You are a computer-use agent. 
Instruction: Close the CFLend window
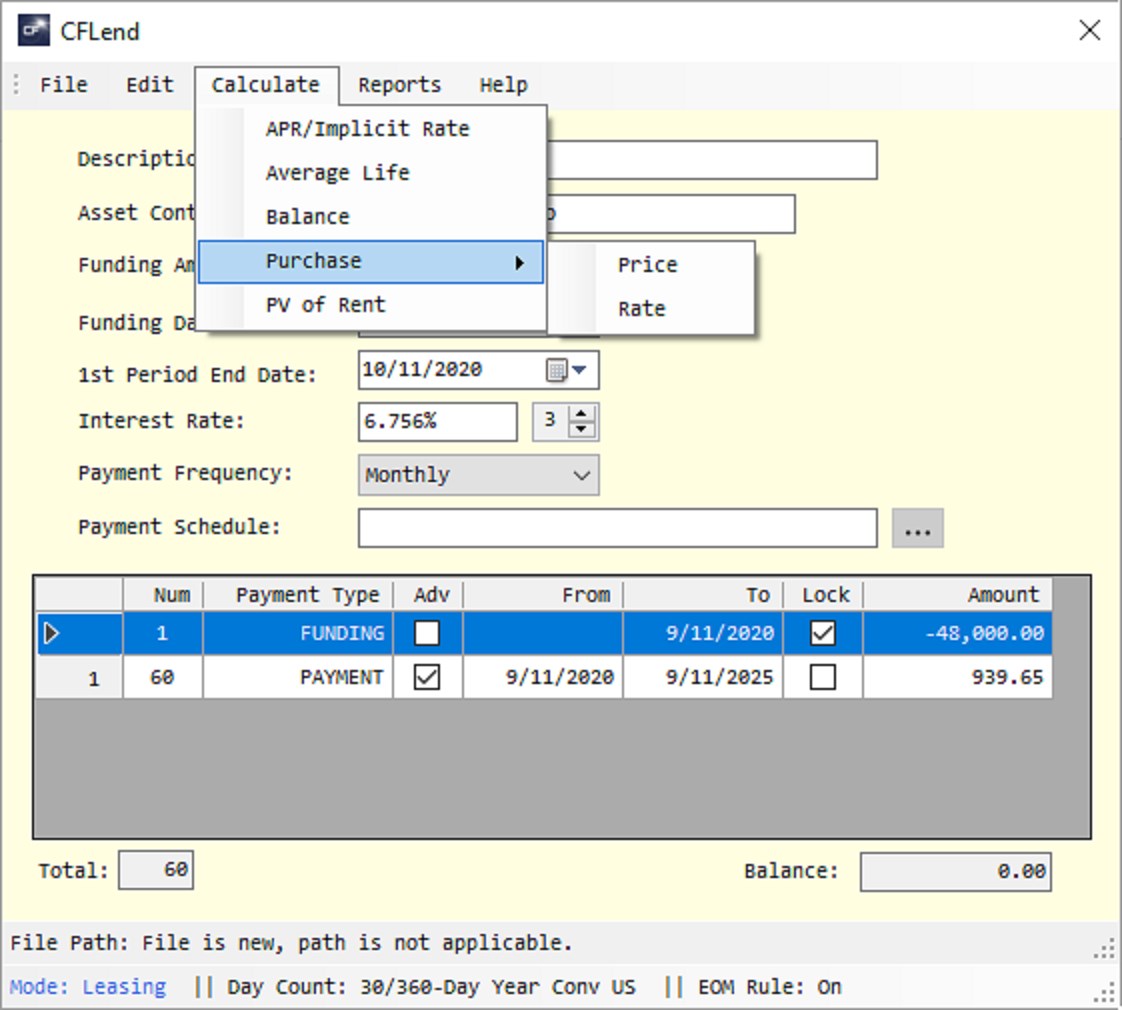click(1090, 30)
